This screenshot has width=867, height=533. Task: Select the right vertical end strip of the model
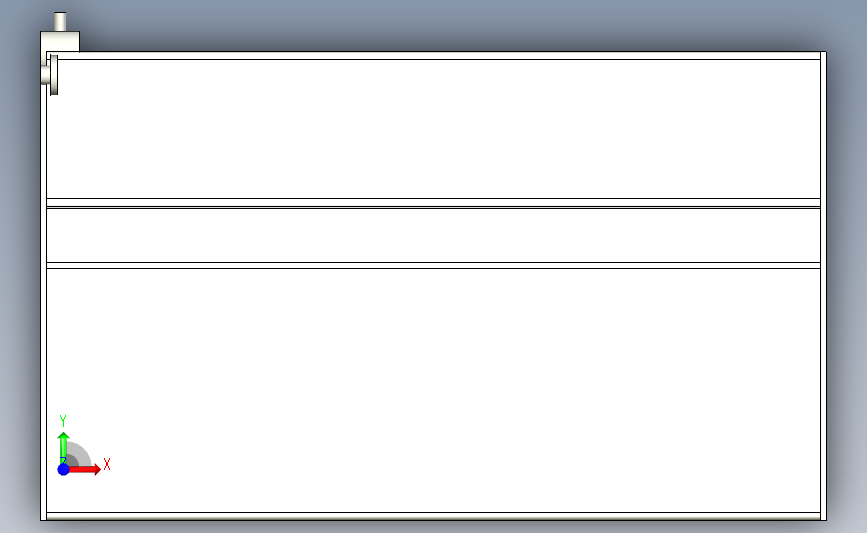(824, 286)
